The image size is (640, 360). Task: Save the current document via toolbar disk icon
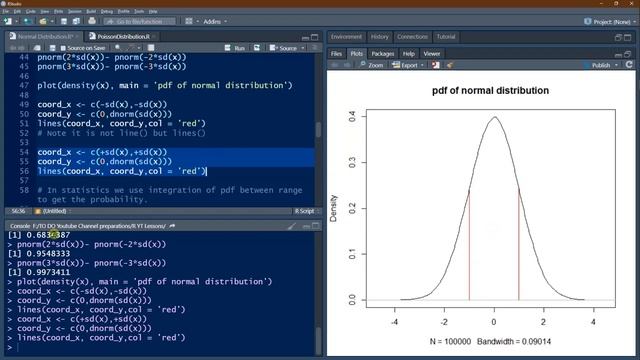pos(64,21)
